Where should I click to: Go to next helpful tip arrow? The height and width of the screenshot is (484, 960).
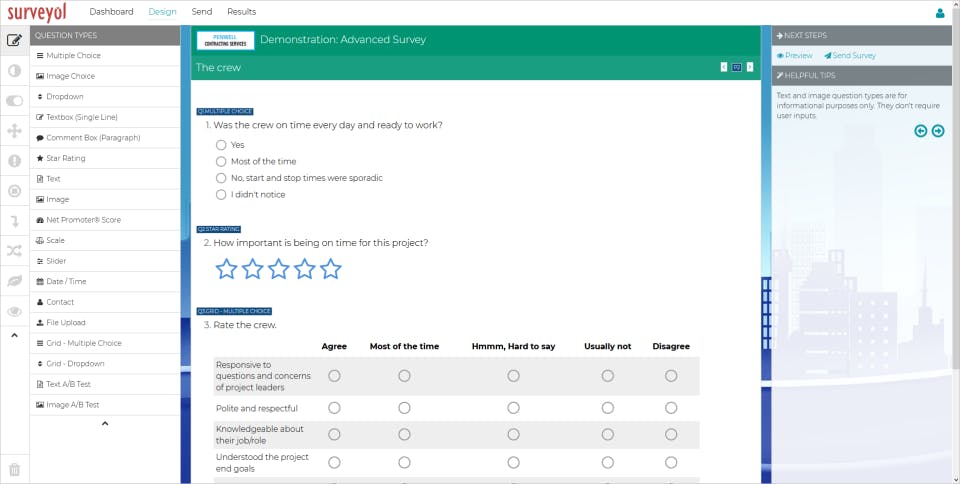click(x=938, y=130)
